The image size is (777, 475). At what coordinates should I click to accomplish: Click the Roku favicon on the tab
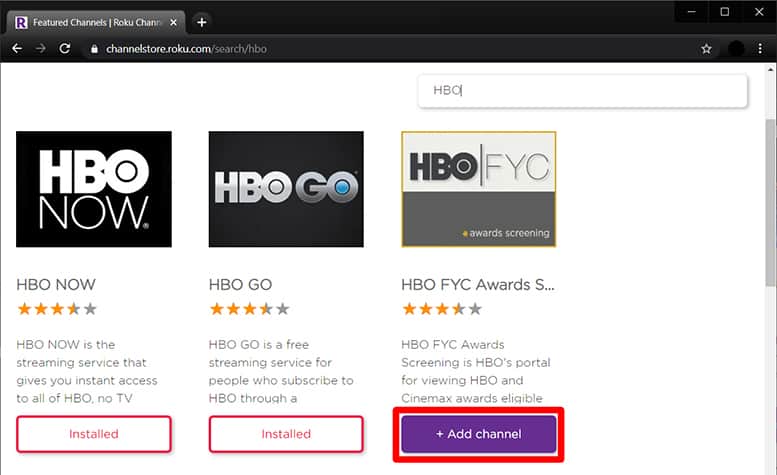pyautogui.click(x=21, y=22)
